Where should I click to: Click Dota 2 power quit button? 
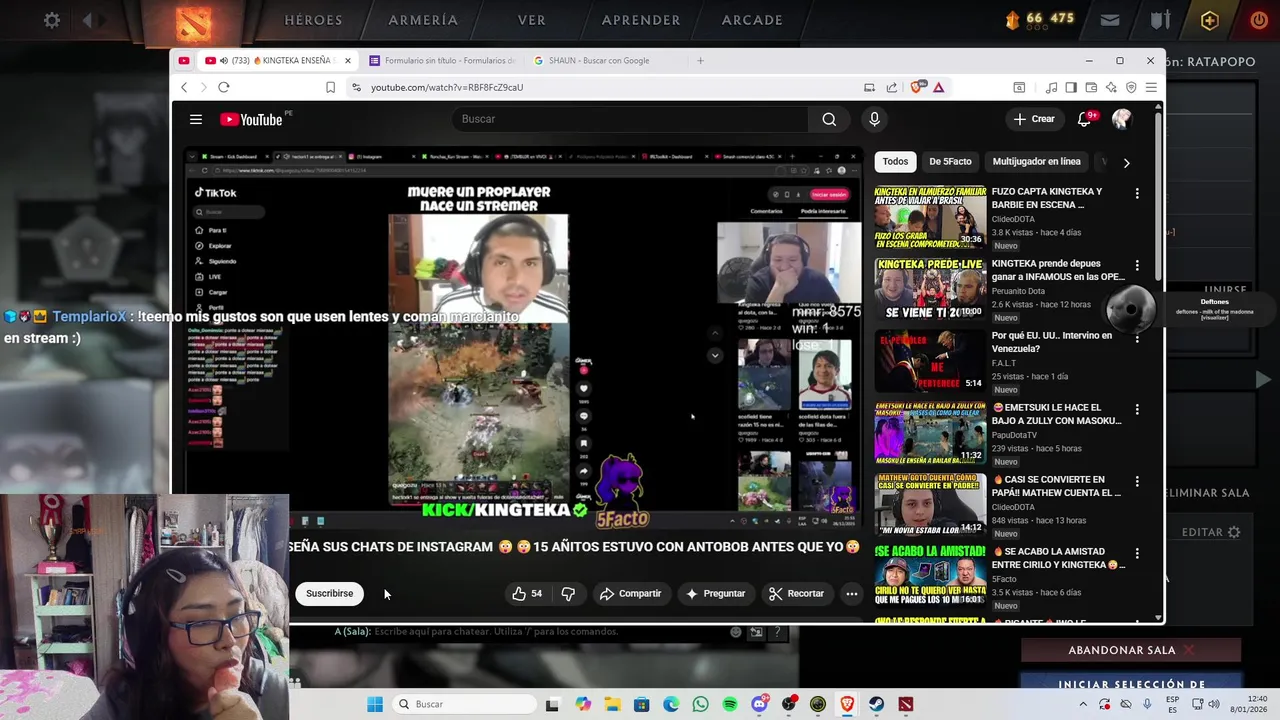(x=1259, y=20)
